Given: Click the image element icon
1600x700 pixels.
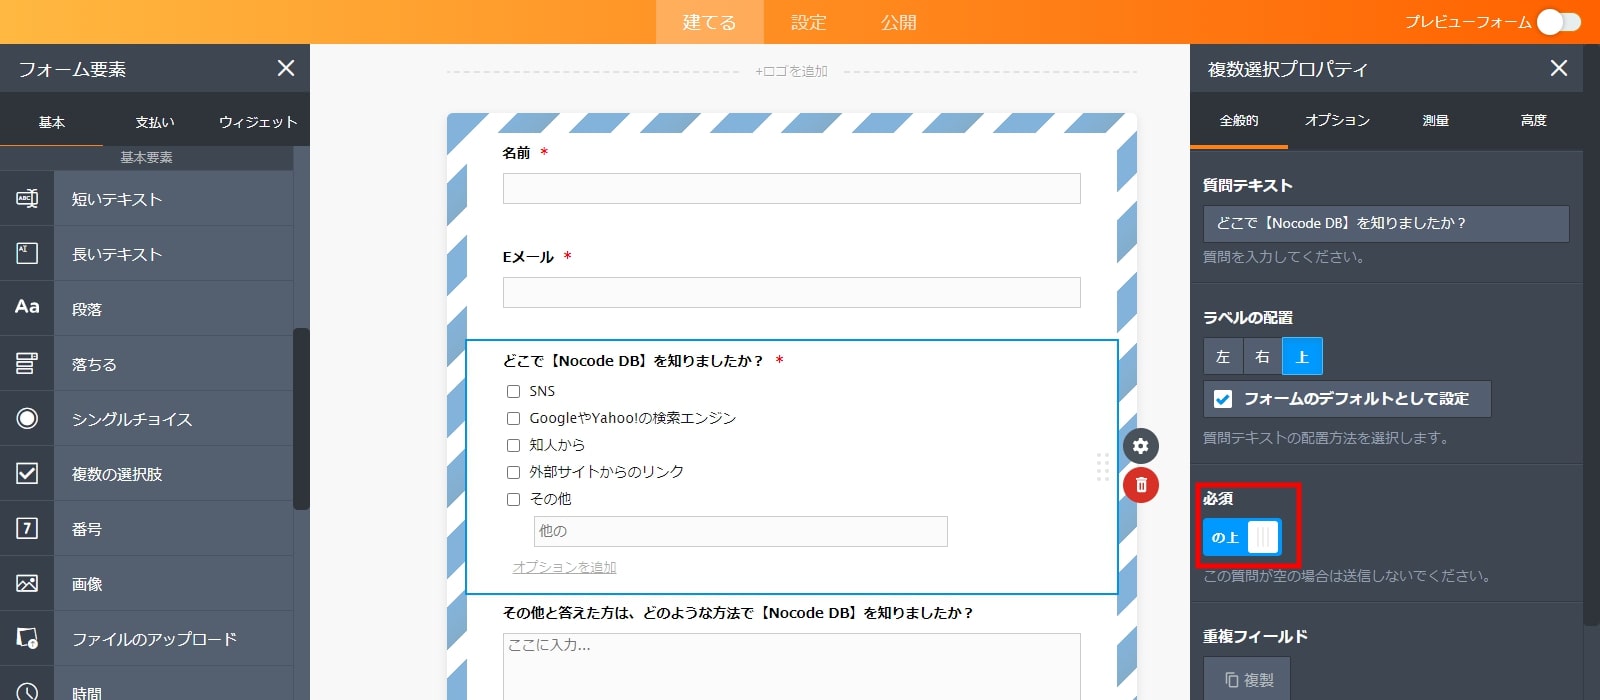Looking at the screenshot, I should point(27,584).
